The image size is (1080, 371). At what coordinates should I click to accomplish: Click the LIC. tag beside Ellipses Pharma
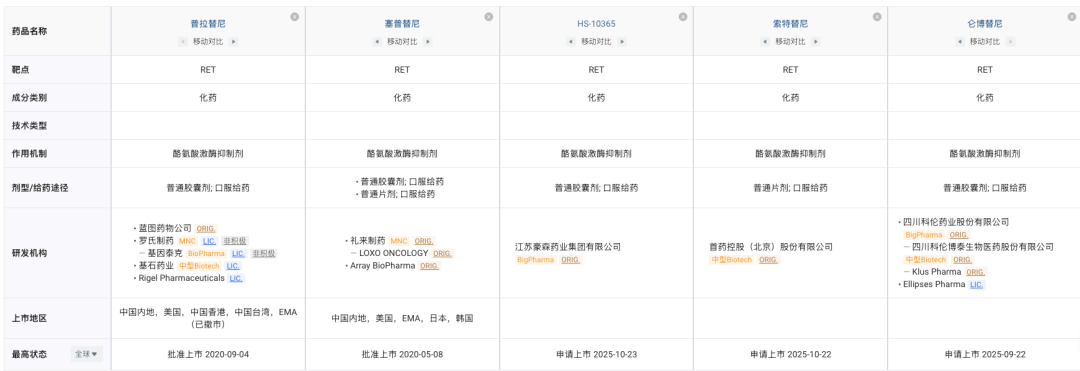(x=977, y=284)
